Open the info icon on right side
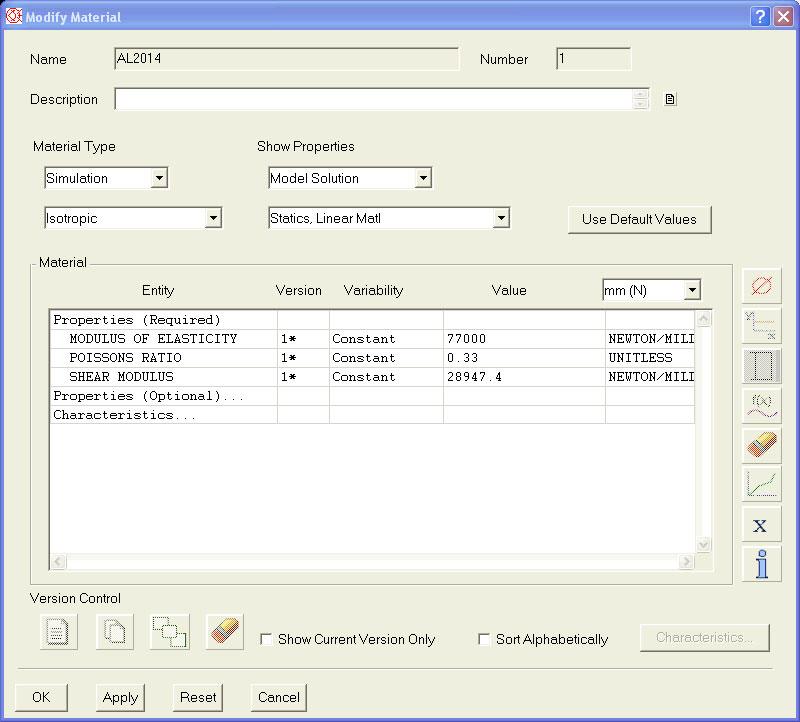 tap(761, 564)
